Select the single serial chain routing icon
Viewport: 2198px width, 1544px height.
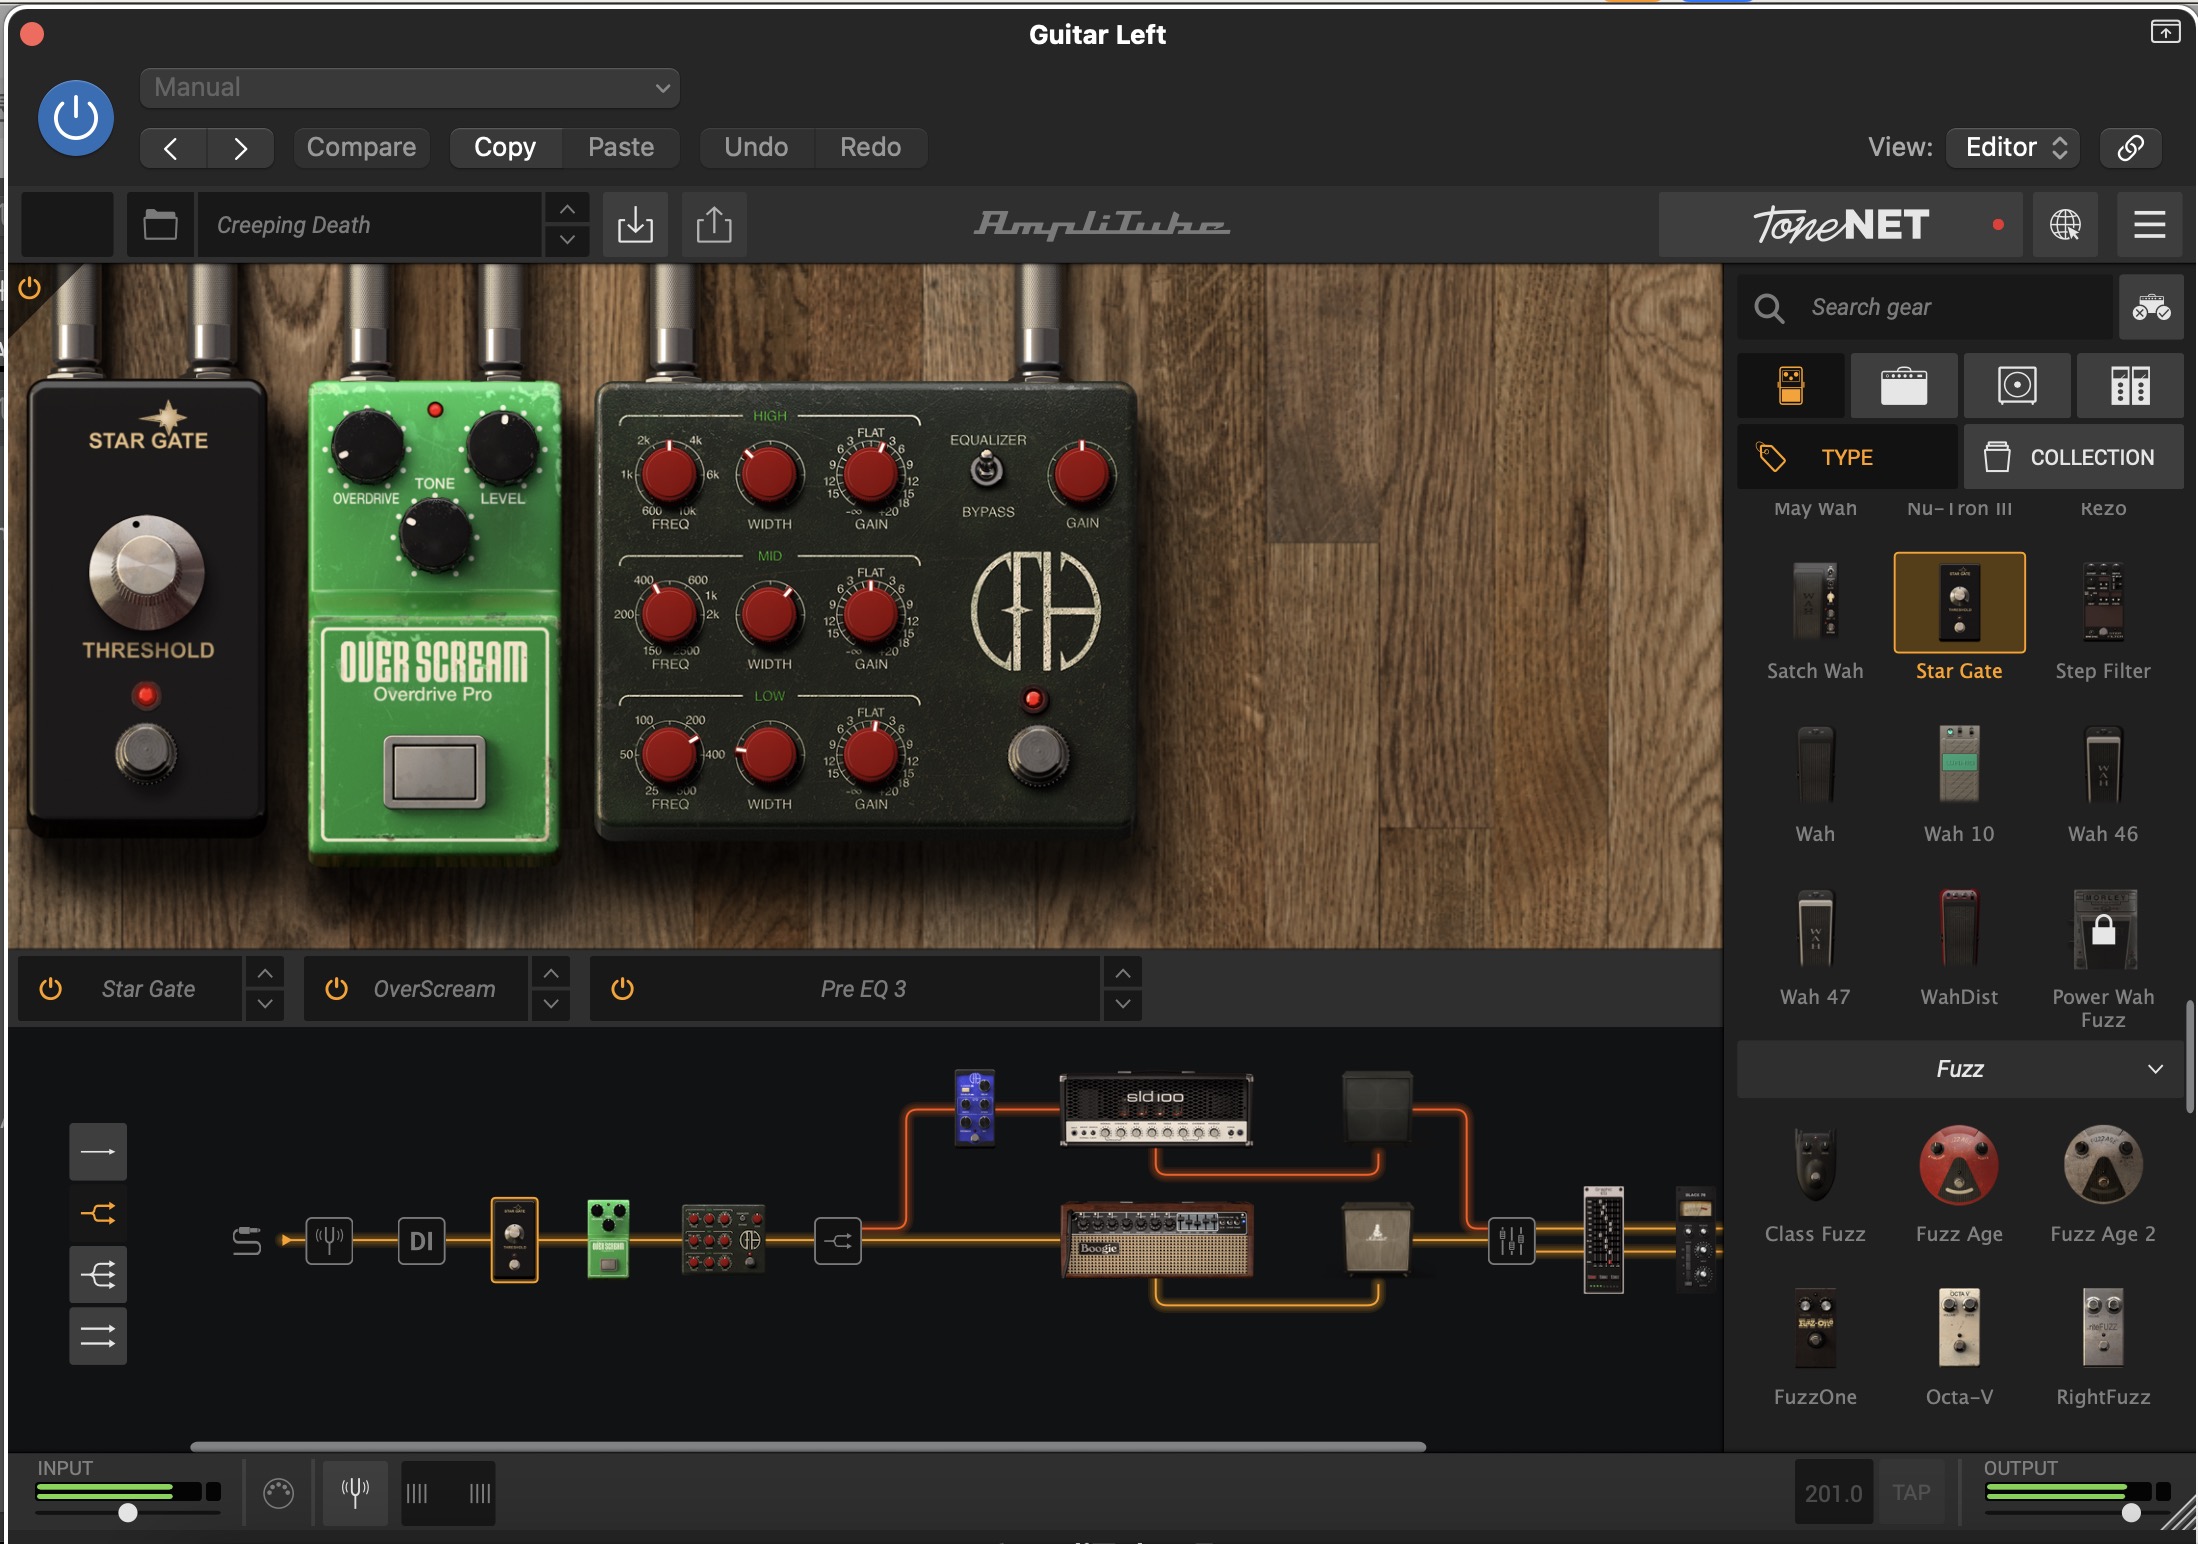pyautogui.click(x=98, y=1152)
